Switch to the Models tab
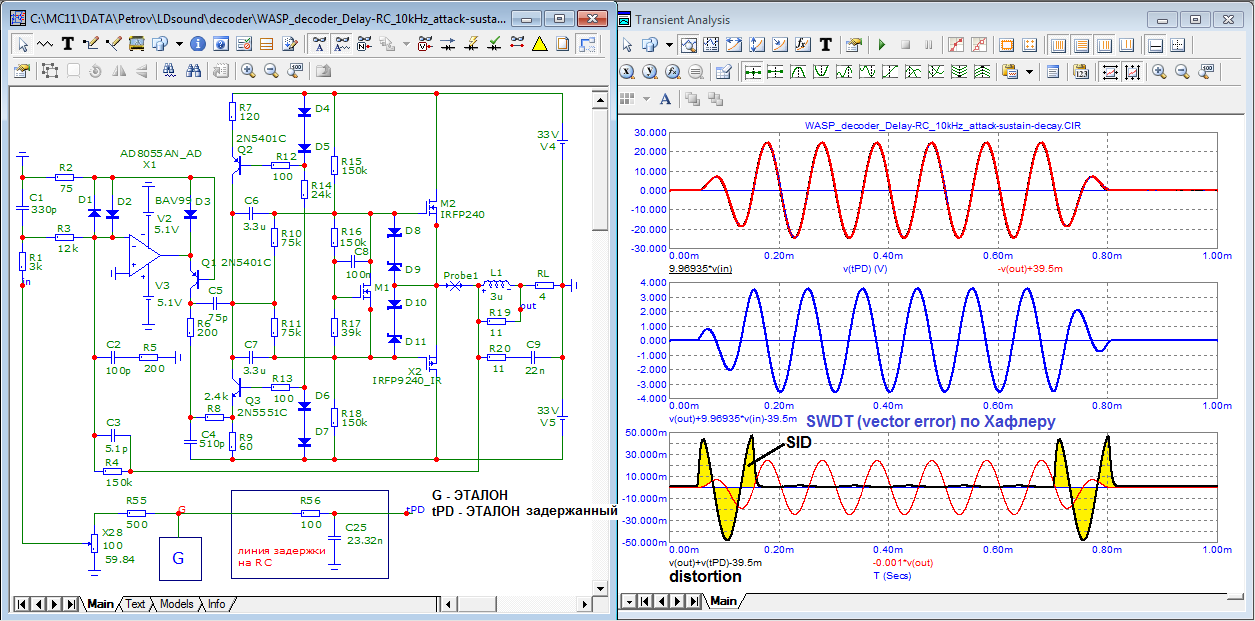The width and height of the screenshot is (1255, 621). pos(177,604)
